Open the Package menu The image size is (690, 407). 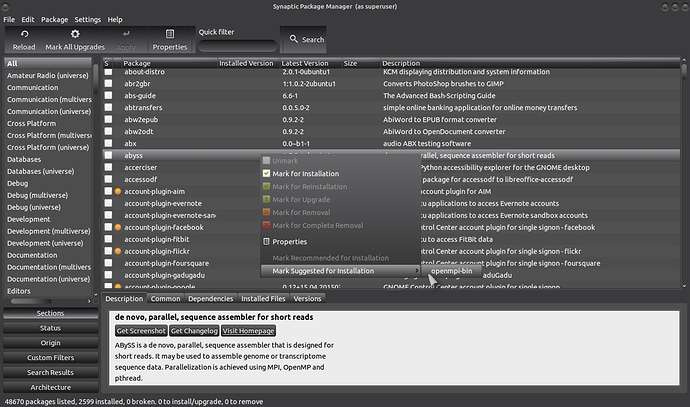point(55,19)
